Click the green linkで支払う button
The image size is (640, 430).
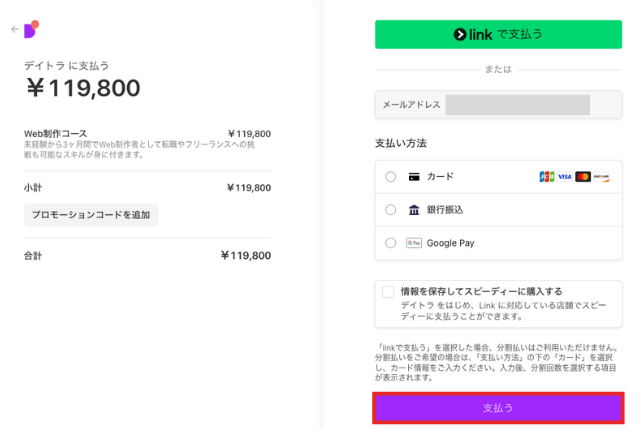pyautogui.click(x=498, y=34)
